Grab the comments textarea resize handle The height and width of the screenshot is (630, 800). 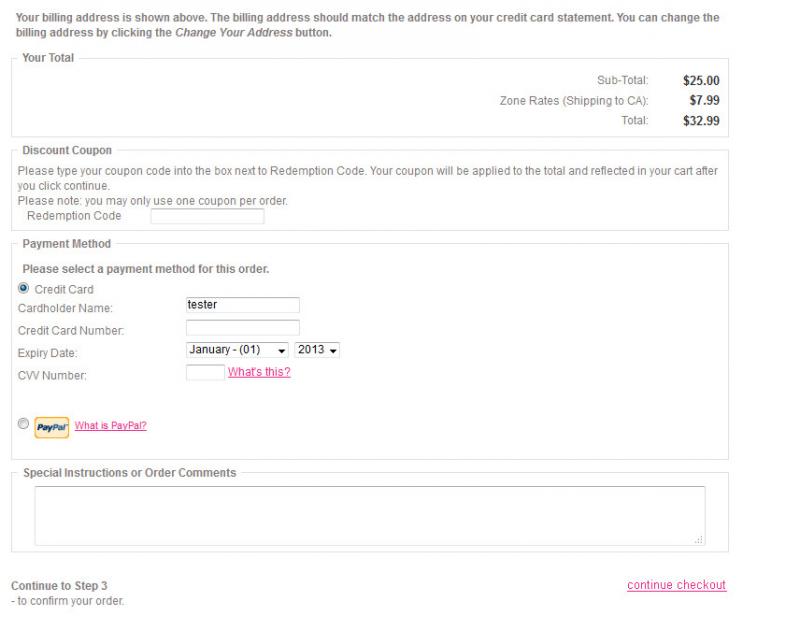[x=699, y=539]
